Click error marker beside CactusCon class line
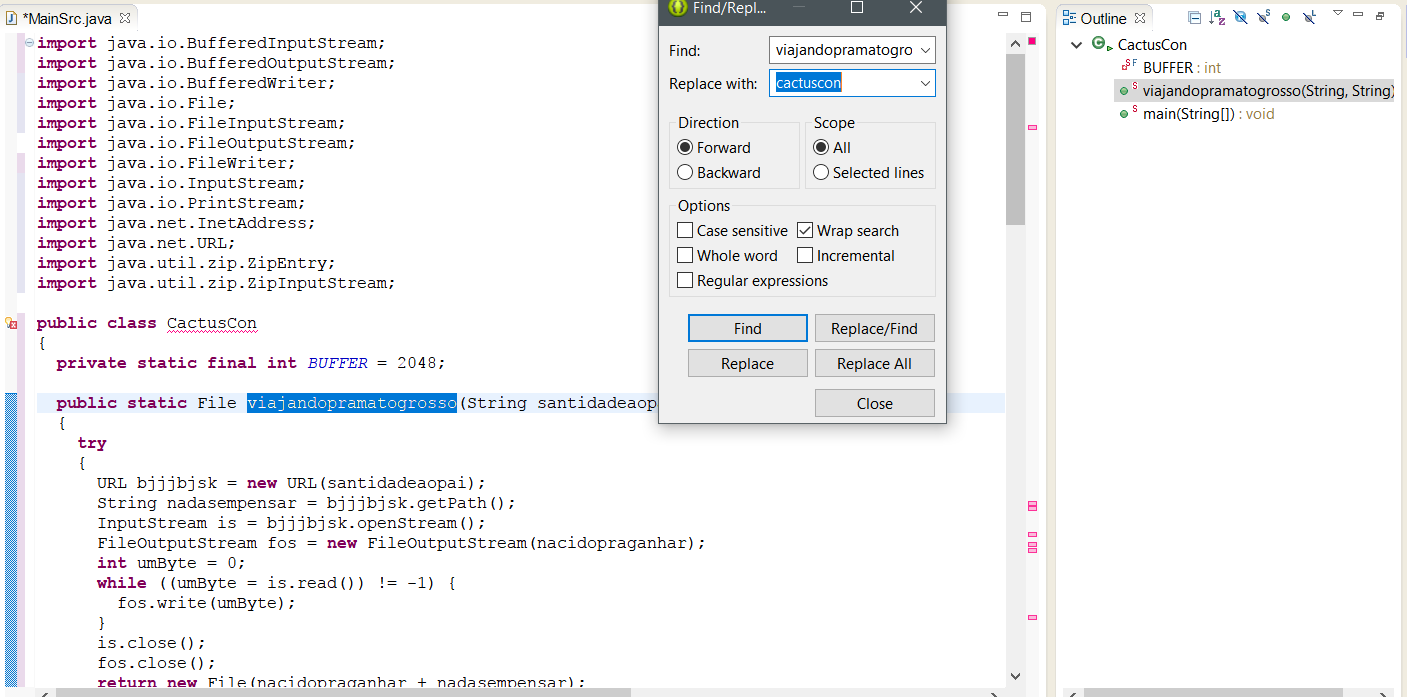1407x697 pixels. pyautogui.click(x=11, y=323)
